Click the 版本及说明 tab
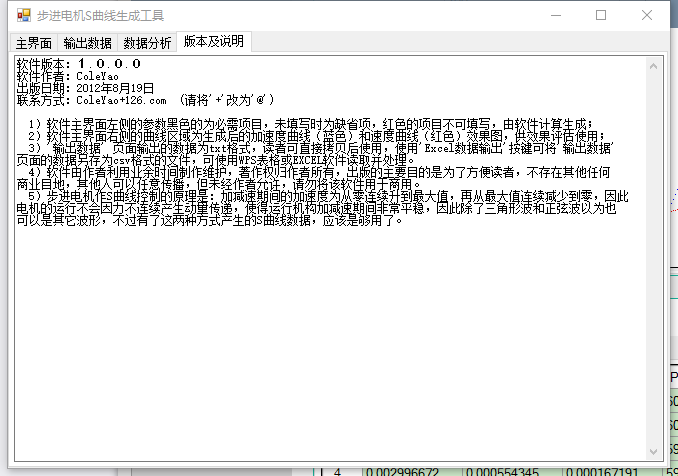The width and height of the screenshot is (678, 476). click(214, 42)
